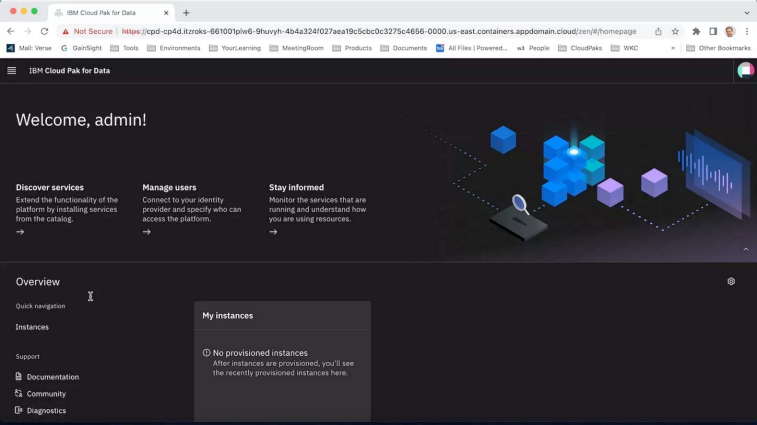Open the GainSight bookmark
Screen dimensions: 757x425
tap(81, 48)
